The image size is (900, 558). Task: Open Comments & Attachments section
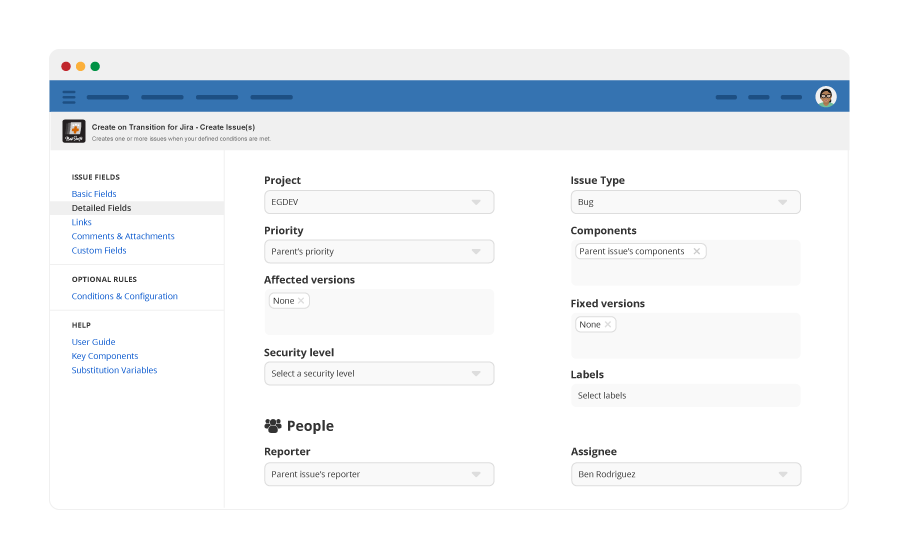coord(123,236)
